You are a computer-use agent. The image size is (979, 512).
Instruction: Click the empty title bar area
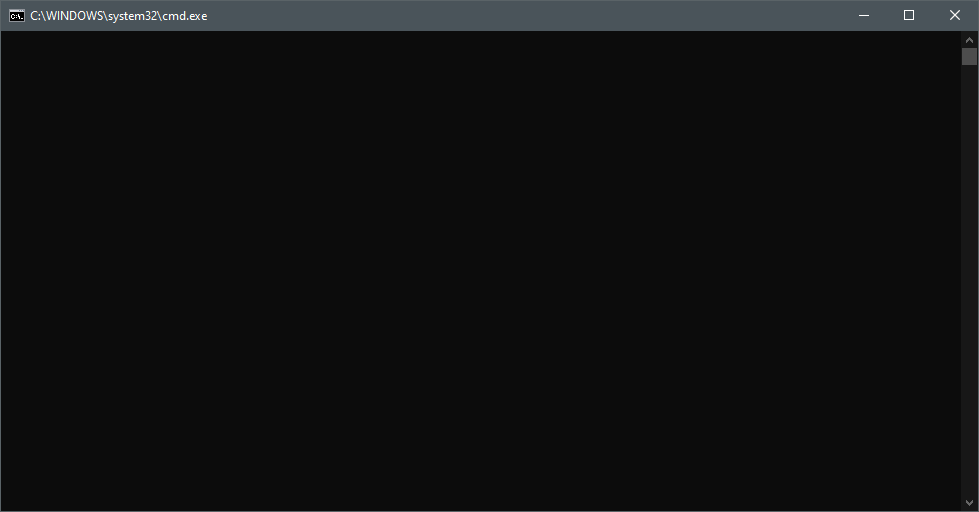click(524, 16)
